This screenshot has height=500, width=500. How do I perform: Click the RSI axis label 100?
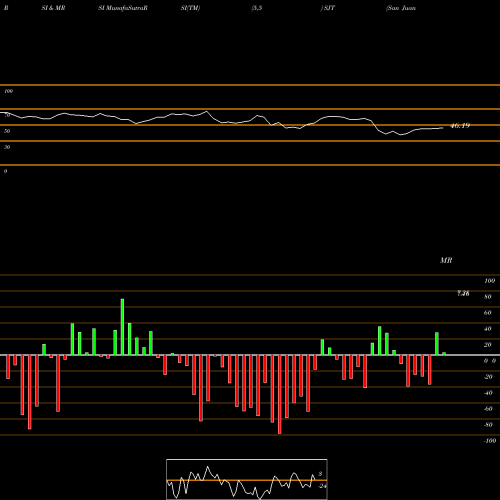tap(8, 91)
